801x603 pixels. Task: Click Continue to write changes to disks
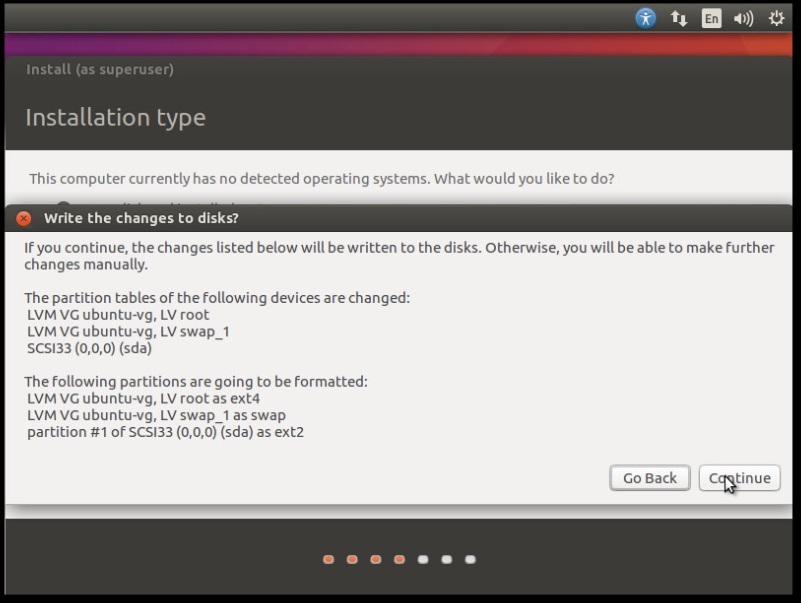pyautogui.click(x=740, y=478)
